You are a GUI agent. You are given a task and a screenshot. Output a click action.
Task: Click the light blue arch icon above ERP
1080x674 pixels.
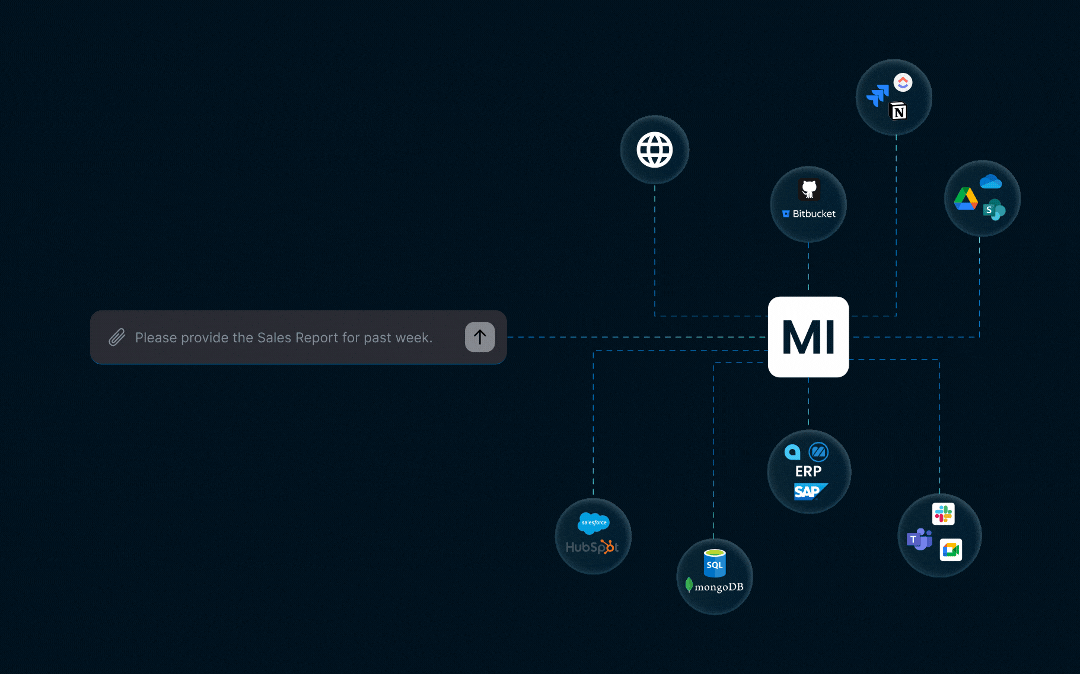(x=793, y=452)
